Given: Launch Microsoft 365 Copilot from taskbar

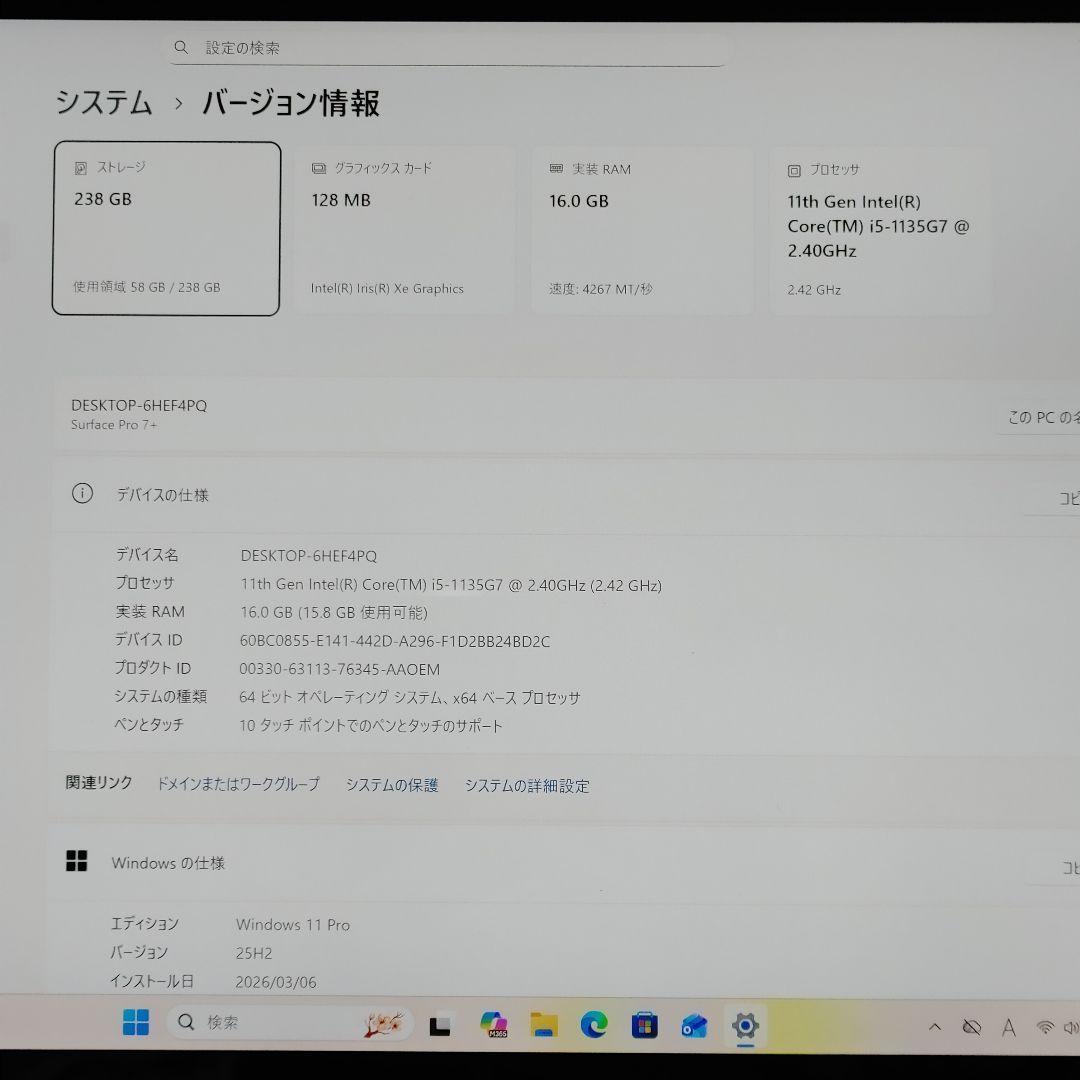Looking at the screenshot, I should [x=494, y=1024].
